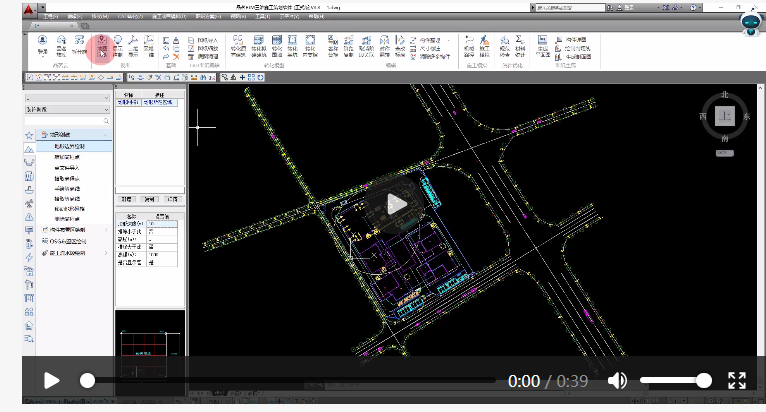Mute the video with speaker icon
This screenshot has width=766, height=412.
click(x=617, y=380)
